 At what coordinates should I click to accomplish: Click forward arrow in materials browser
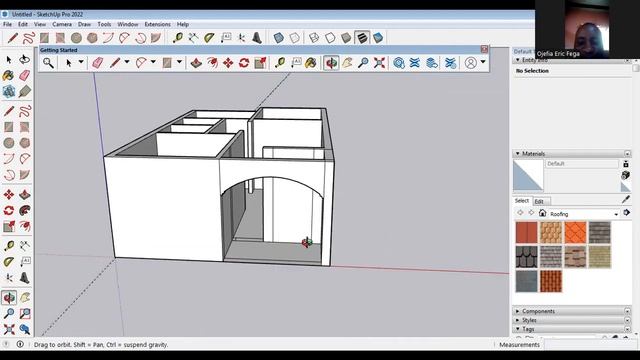531,213
